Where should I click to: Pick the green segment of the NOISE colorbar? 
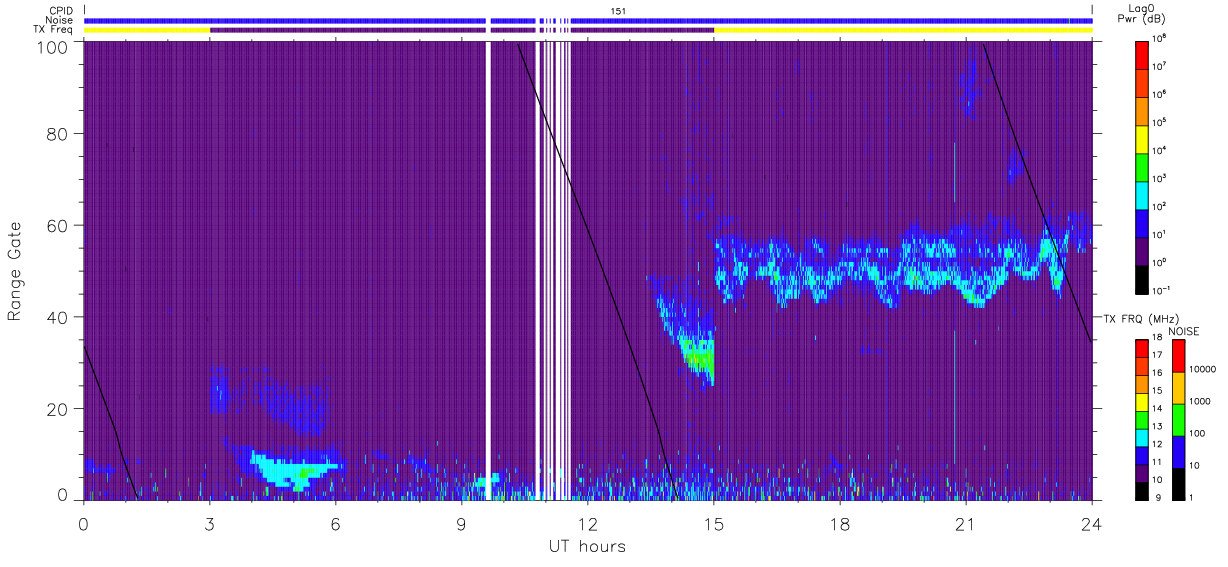[x=1177, y=419]
